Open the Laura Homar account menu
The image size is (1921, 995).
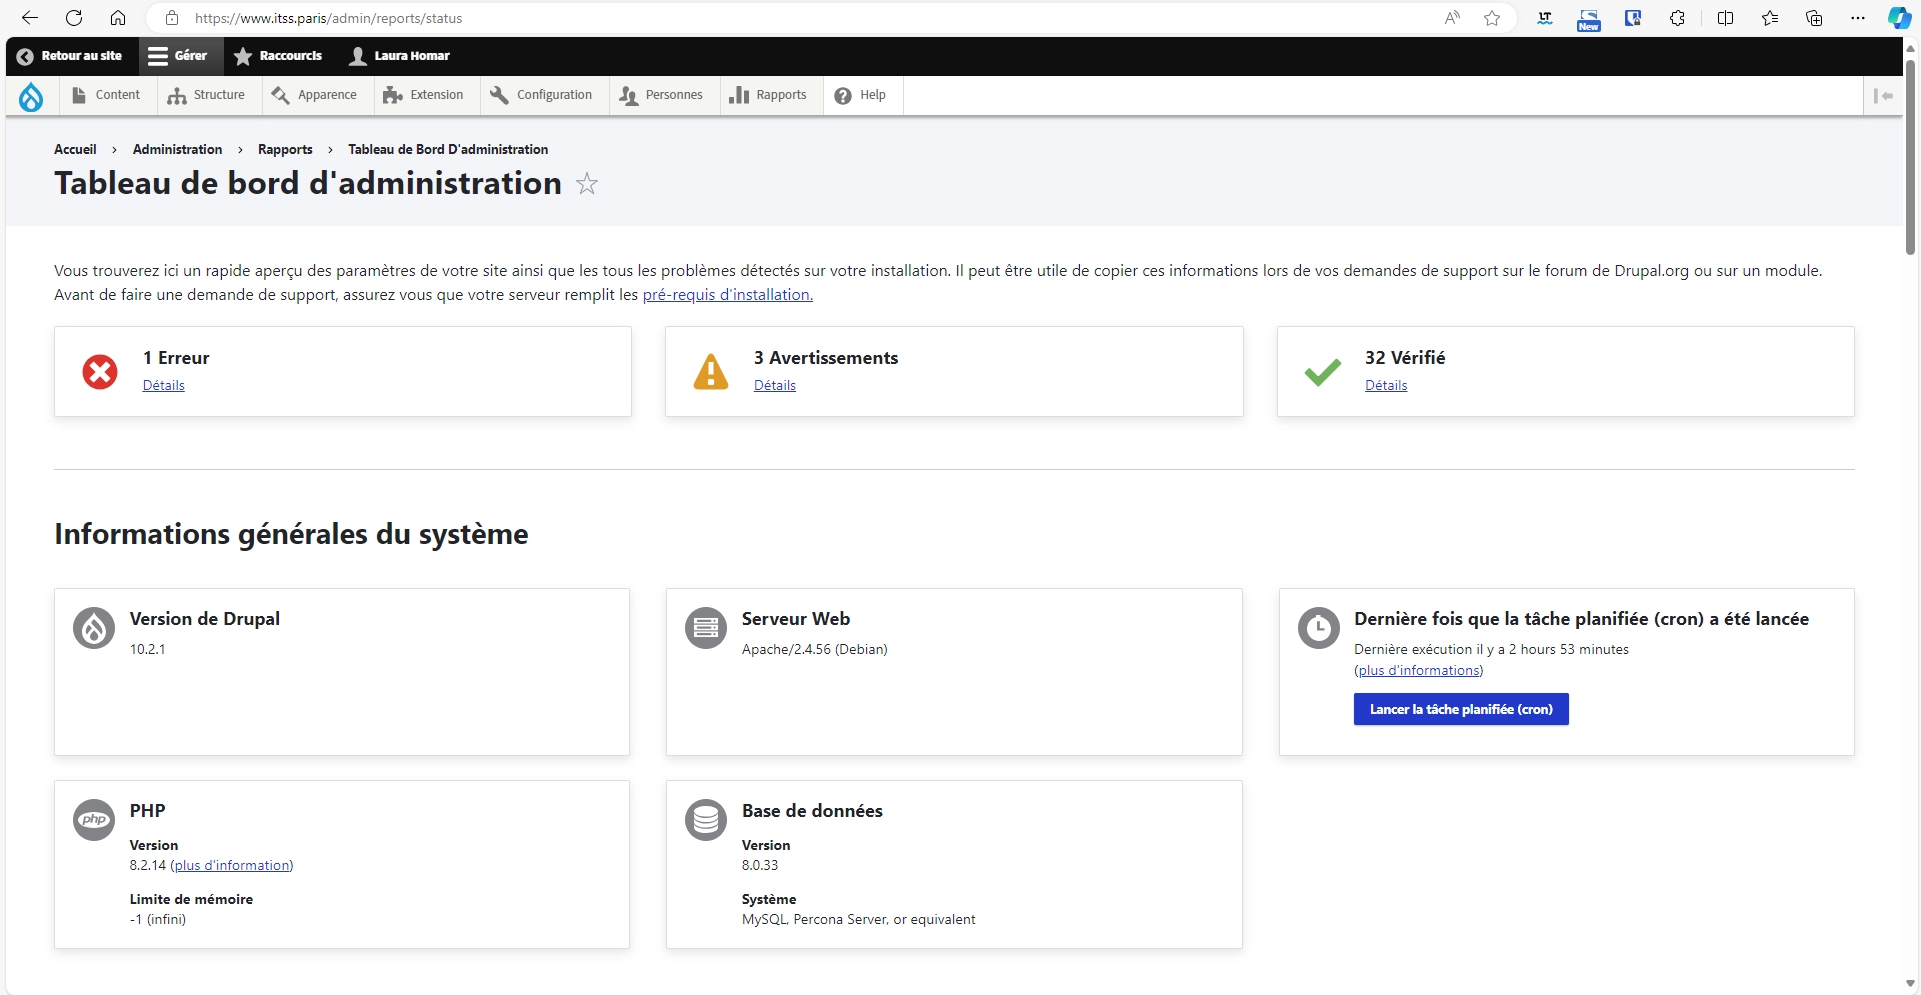tap(399, 56)
